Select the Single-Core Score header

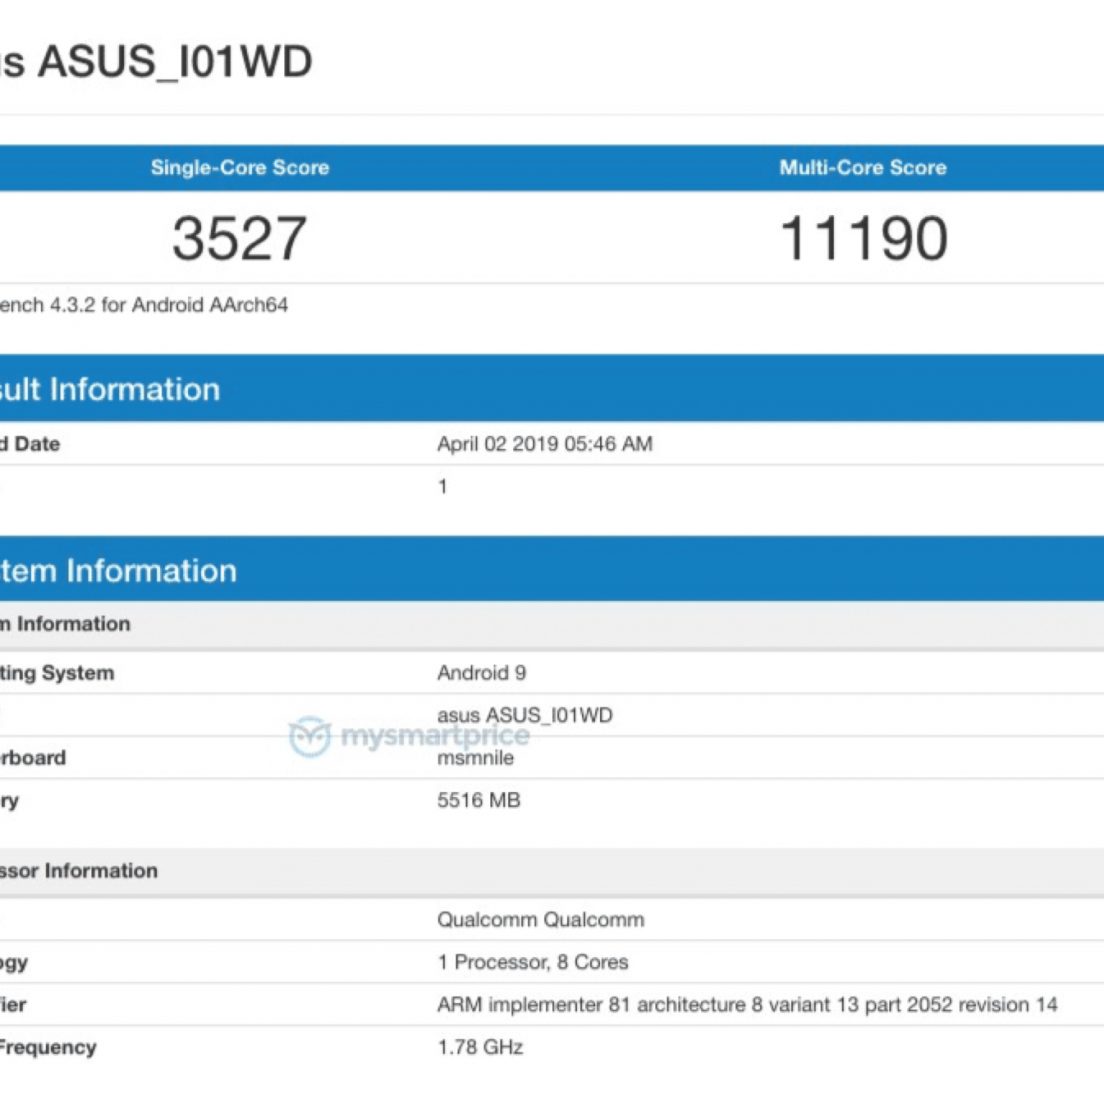pos(240,168)
